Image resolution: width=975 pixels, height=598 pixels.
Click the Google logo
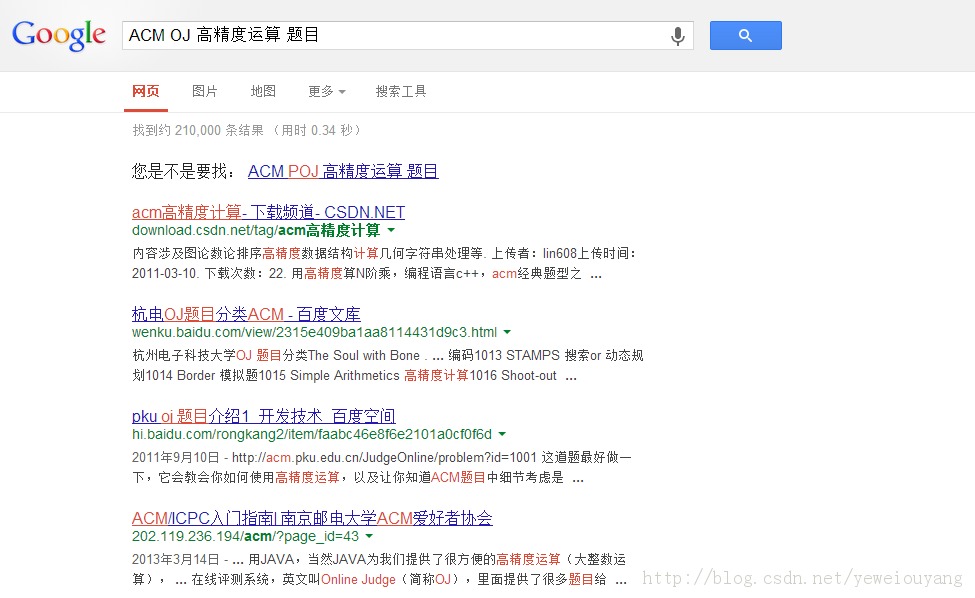click(59, 35)
